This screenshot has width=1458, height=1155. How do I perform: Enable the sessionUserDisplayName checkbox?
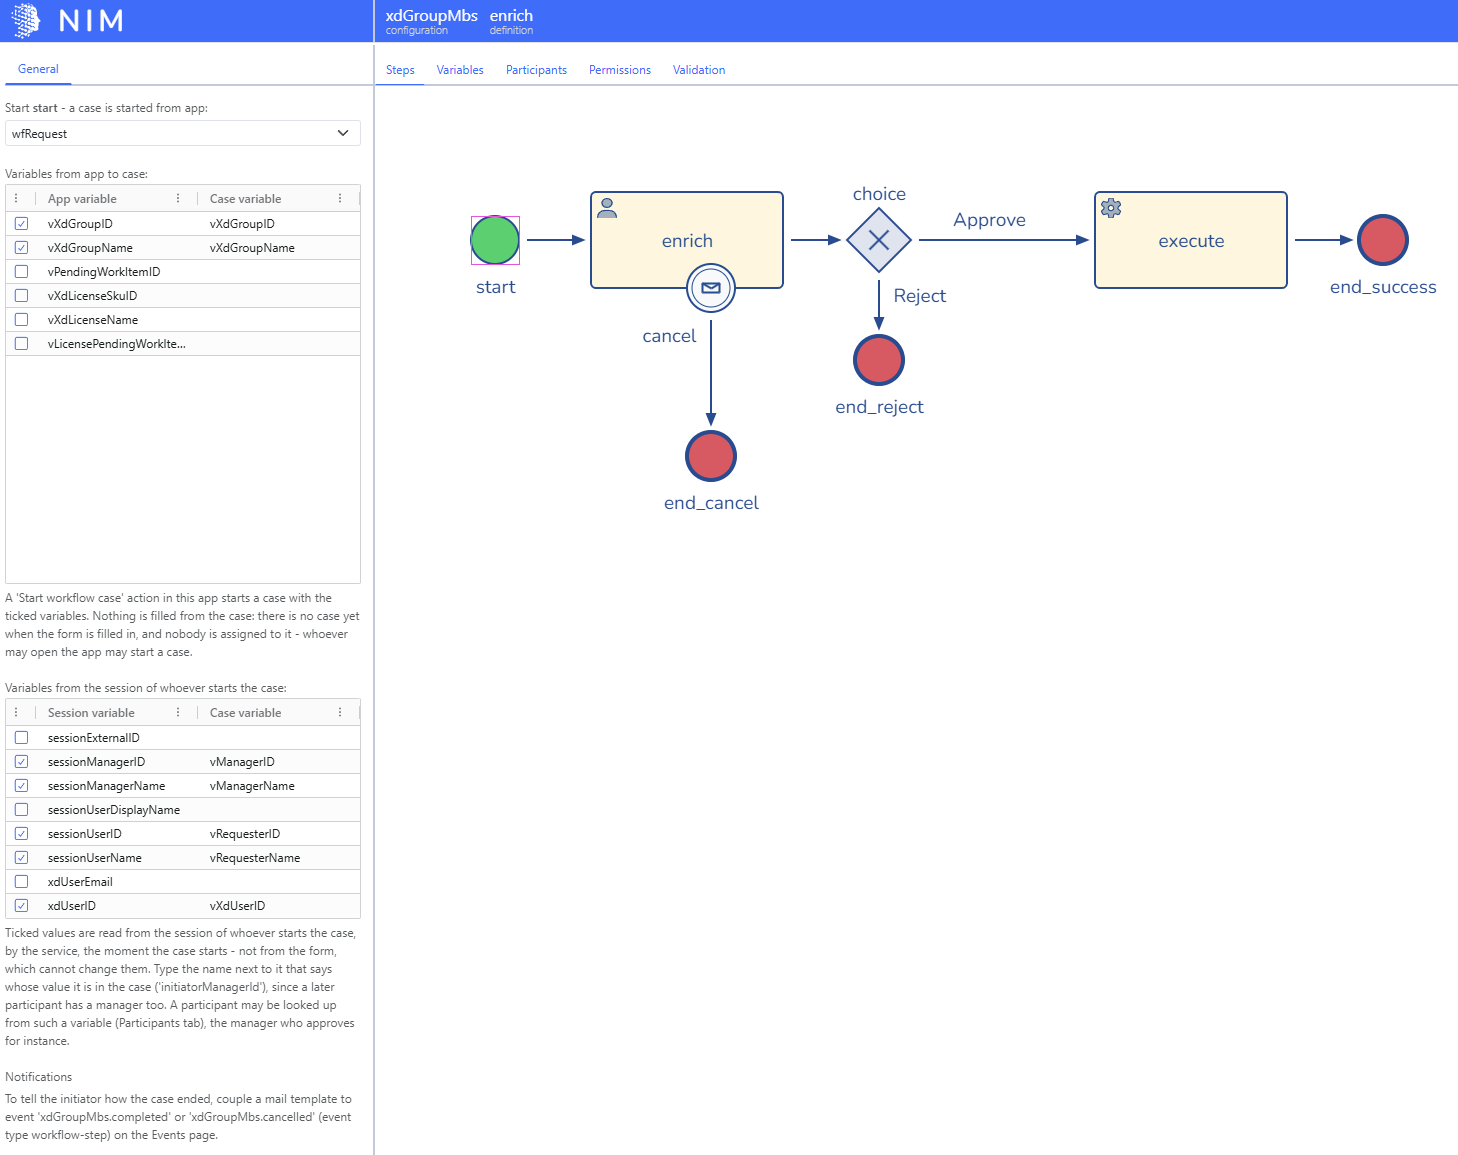pos(21,810)
